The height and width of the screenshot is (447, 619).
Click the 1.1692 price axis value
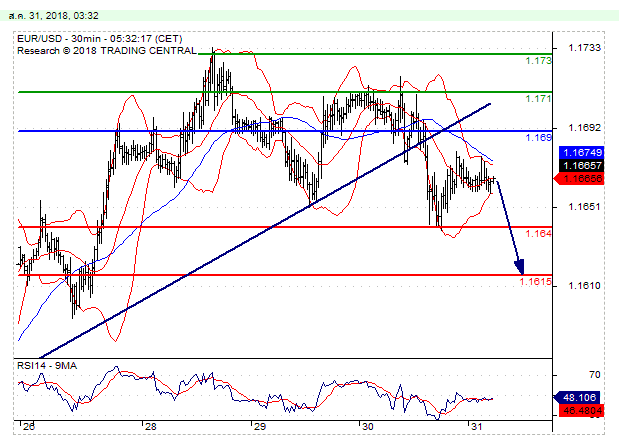tap(584, 128)
